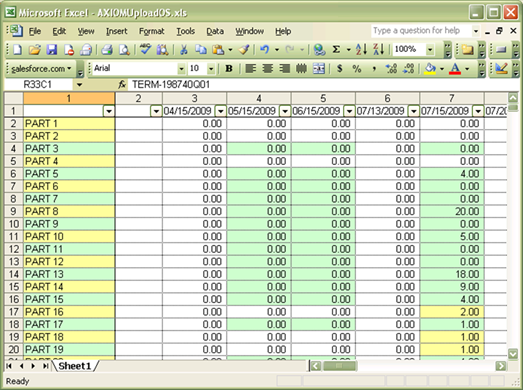Click the Undo dropdown arrow
The width and height of the screenshot is (523, 390).
pyautogui.click(x=277, y=50)
